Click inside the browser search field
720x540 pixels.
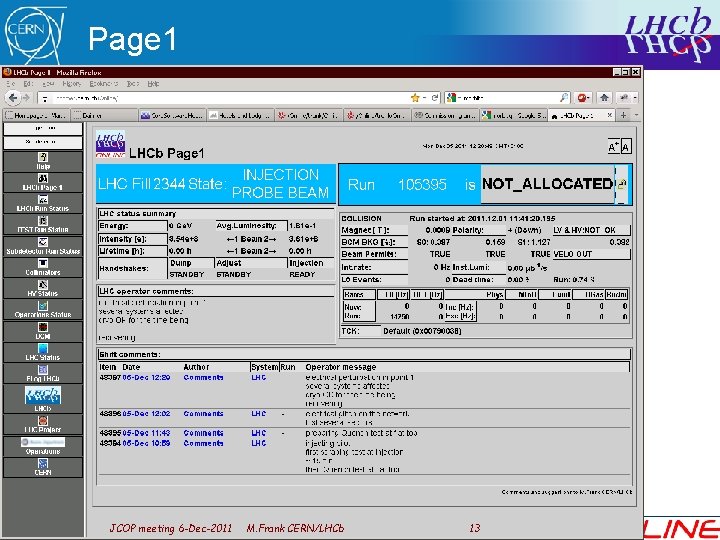(x=508, y=98)
